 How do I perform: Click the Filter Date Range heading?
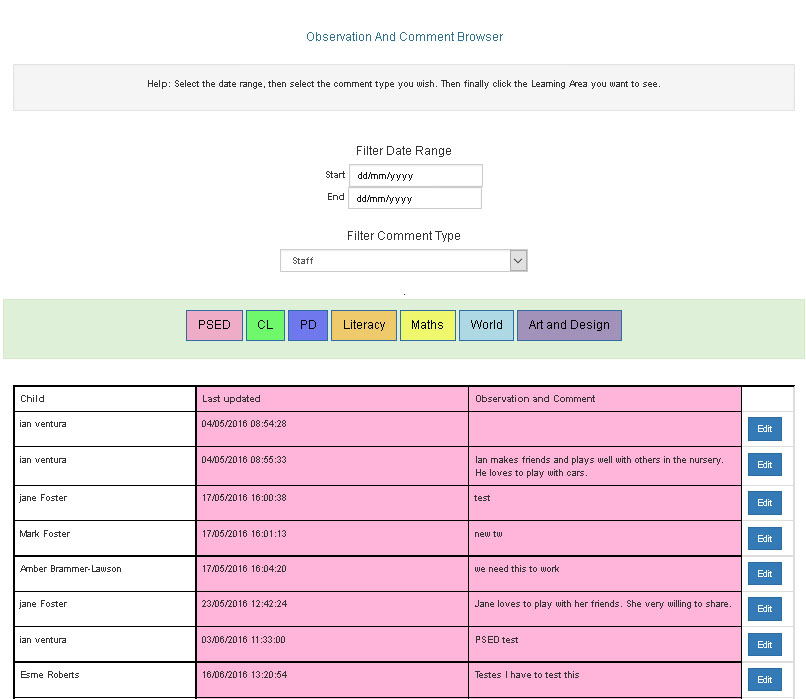coord(404,151)
